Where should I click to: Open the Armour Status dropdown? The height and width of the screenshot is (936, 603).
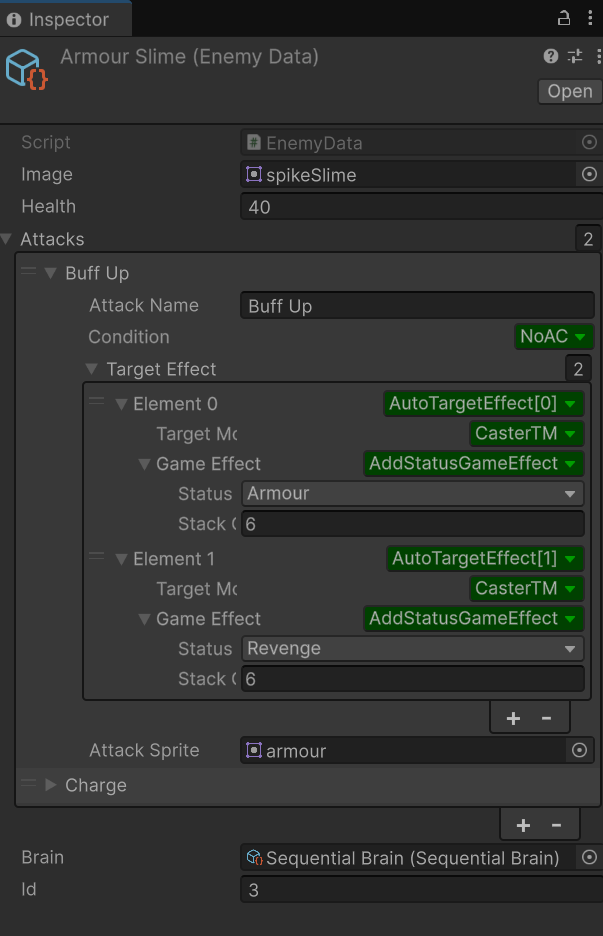point(412,494)
